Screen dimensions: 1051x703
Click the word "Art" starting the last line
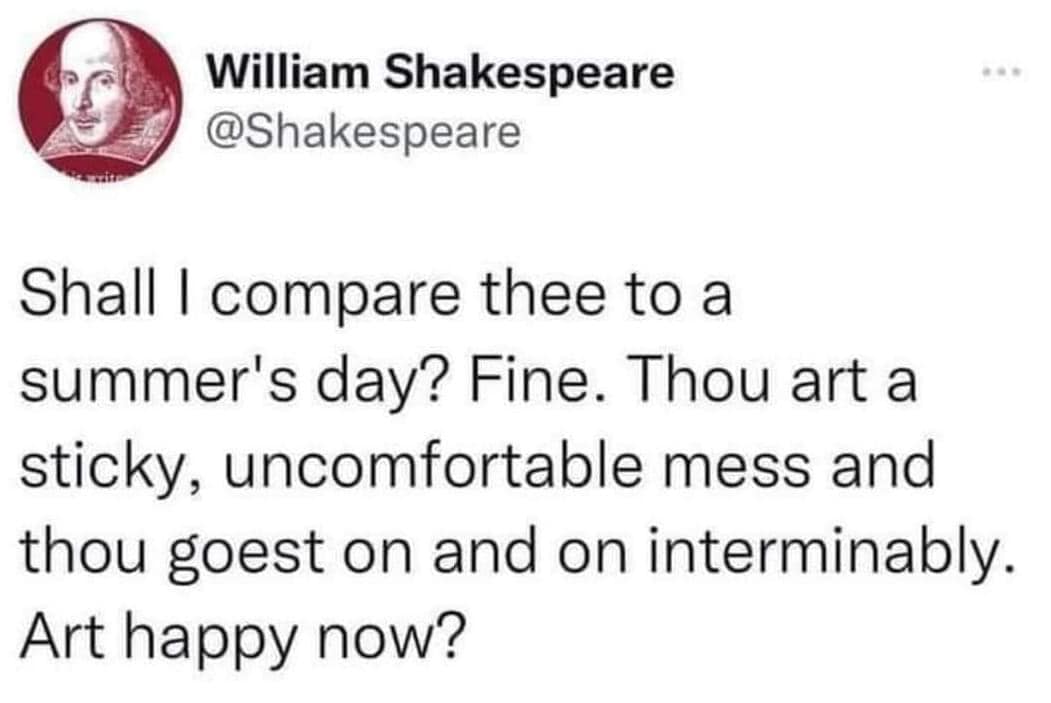pos(72,630)
